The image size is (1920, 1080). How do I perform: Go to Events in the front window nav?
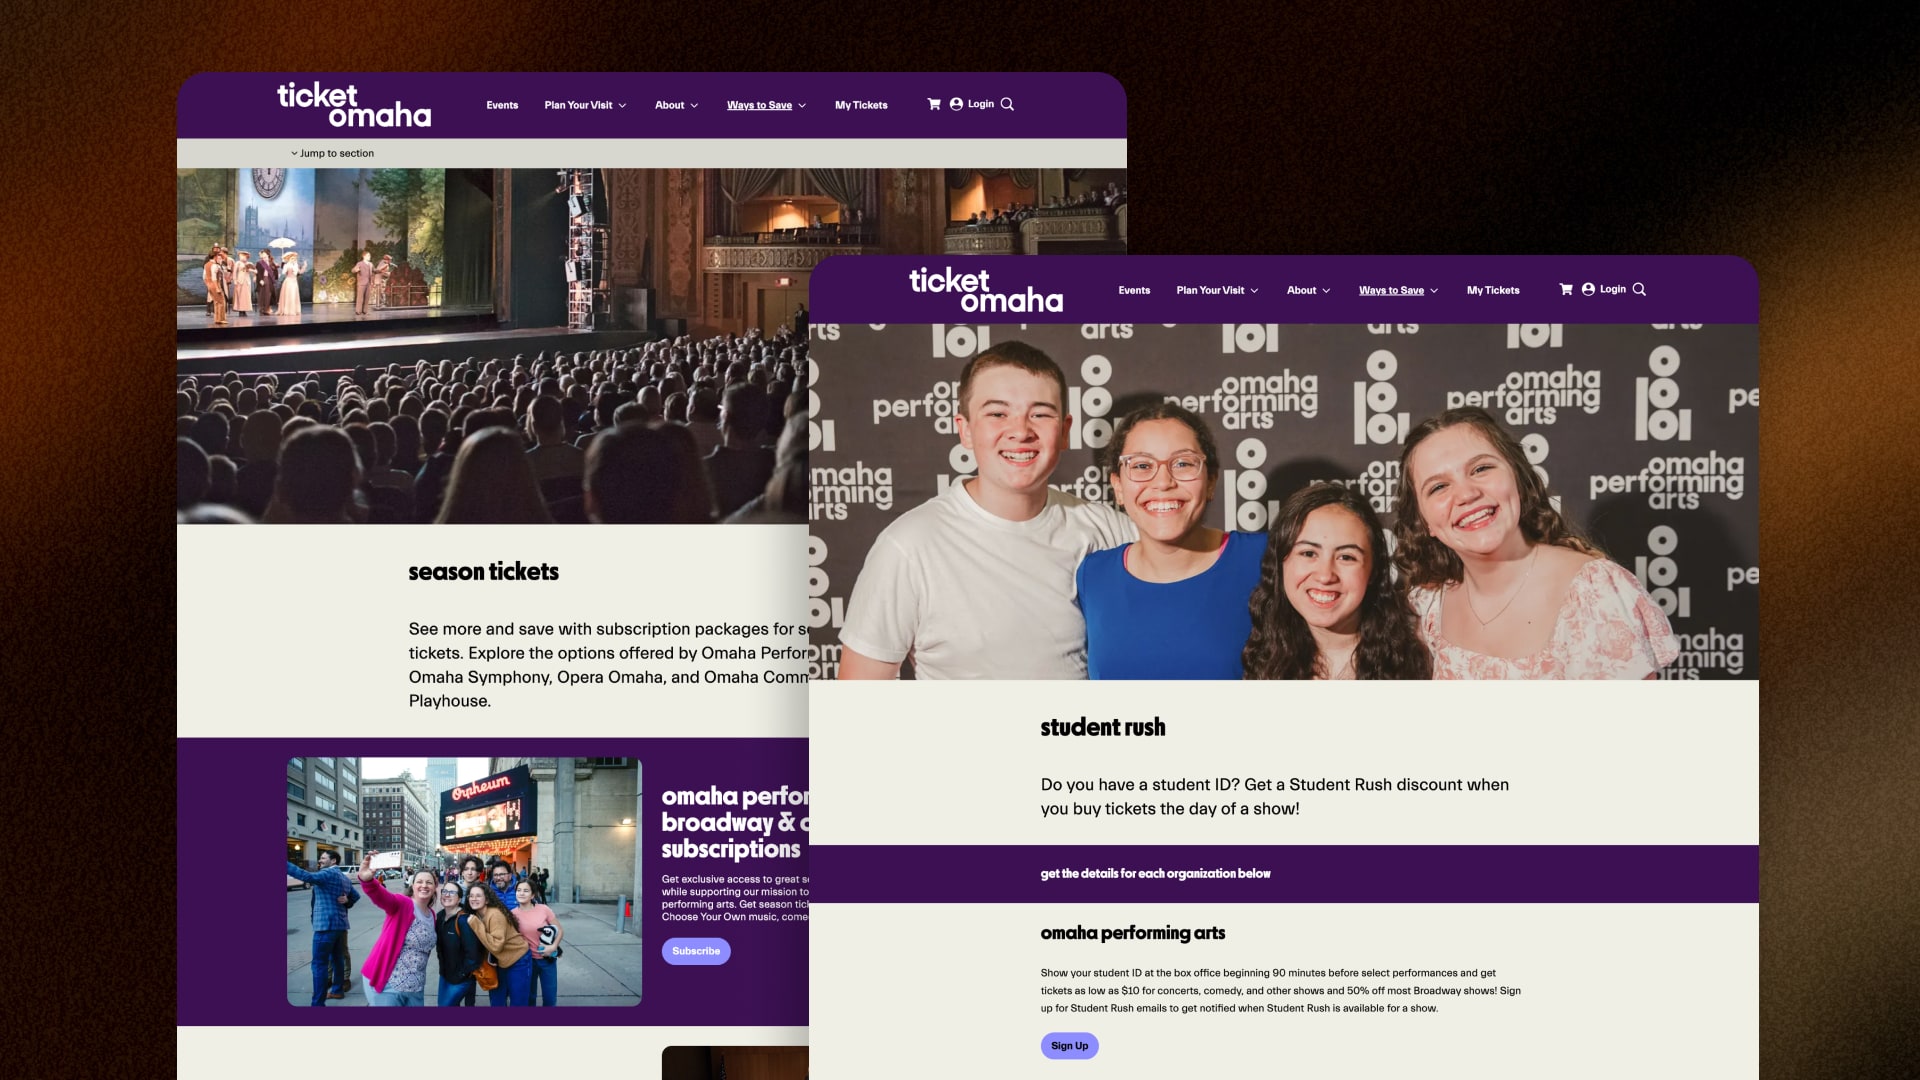click(1134, 290)
